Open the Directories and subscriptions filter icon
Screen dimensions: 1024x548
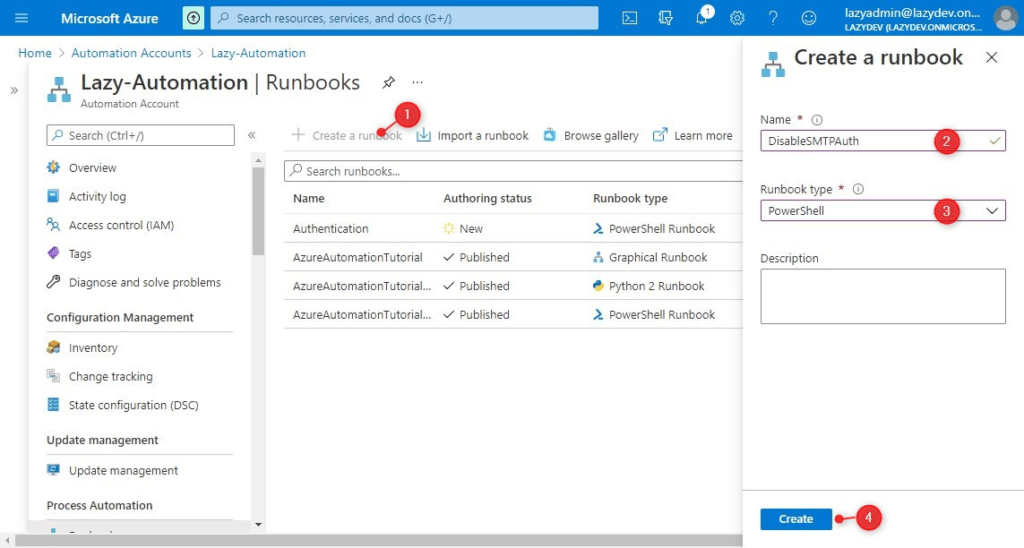pyautogui.click(x=665, y=18)
